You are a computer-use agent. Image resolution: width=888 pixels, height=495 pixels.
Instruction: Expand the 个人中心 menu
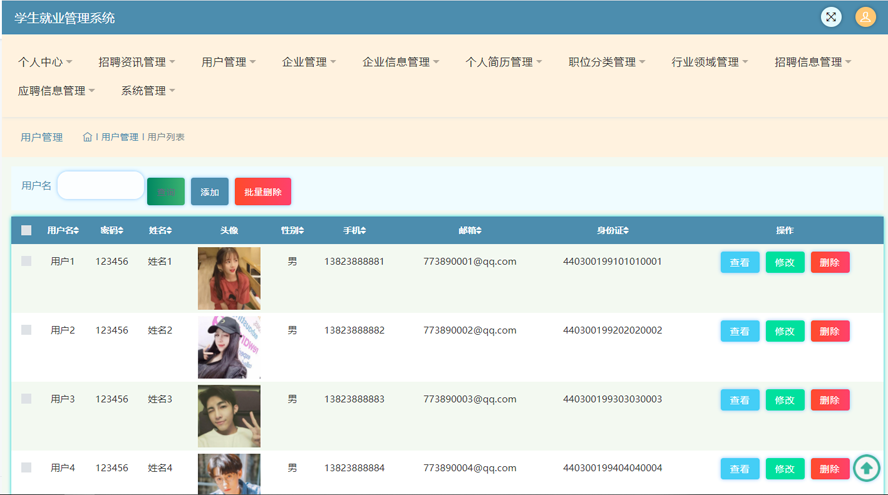(45, 62)
